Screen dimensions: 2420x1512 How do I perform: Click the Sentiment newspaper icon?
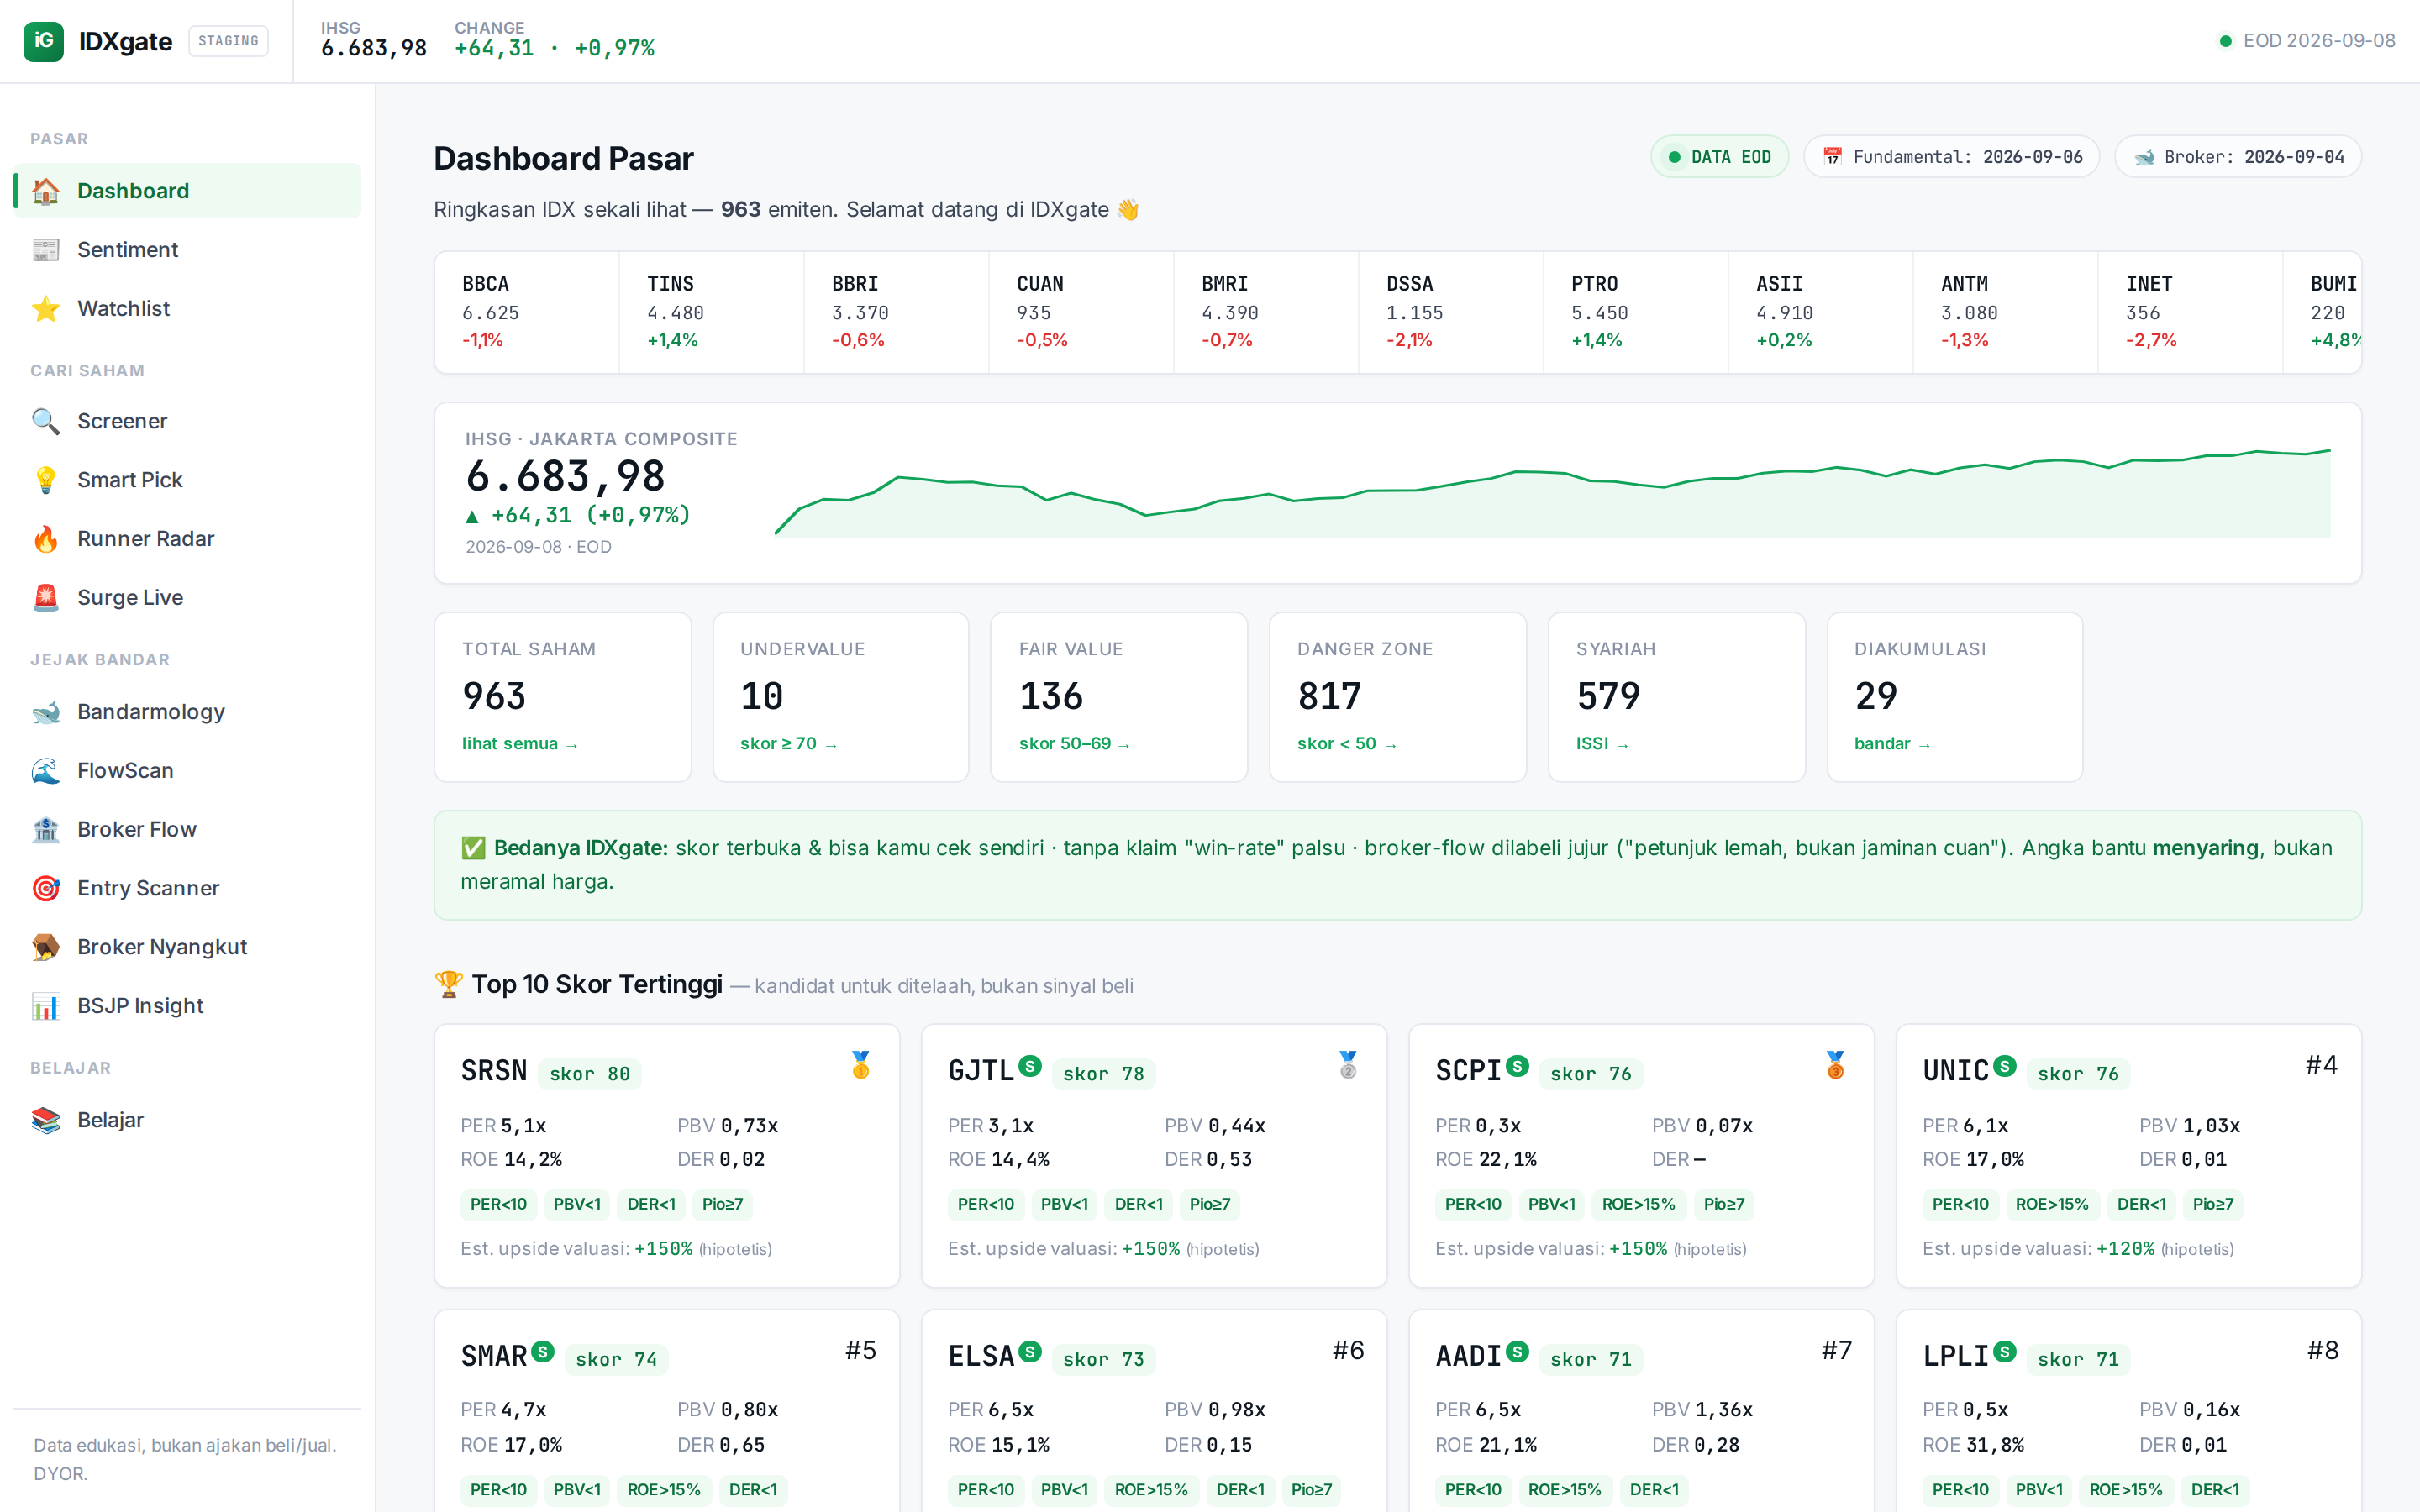[x=46, y=250]
